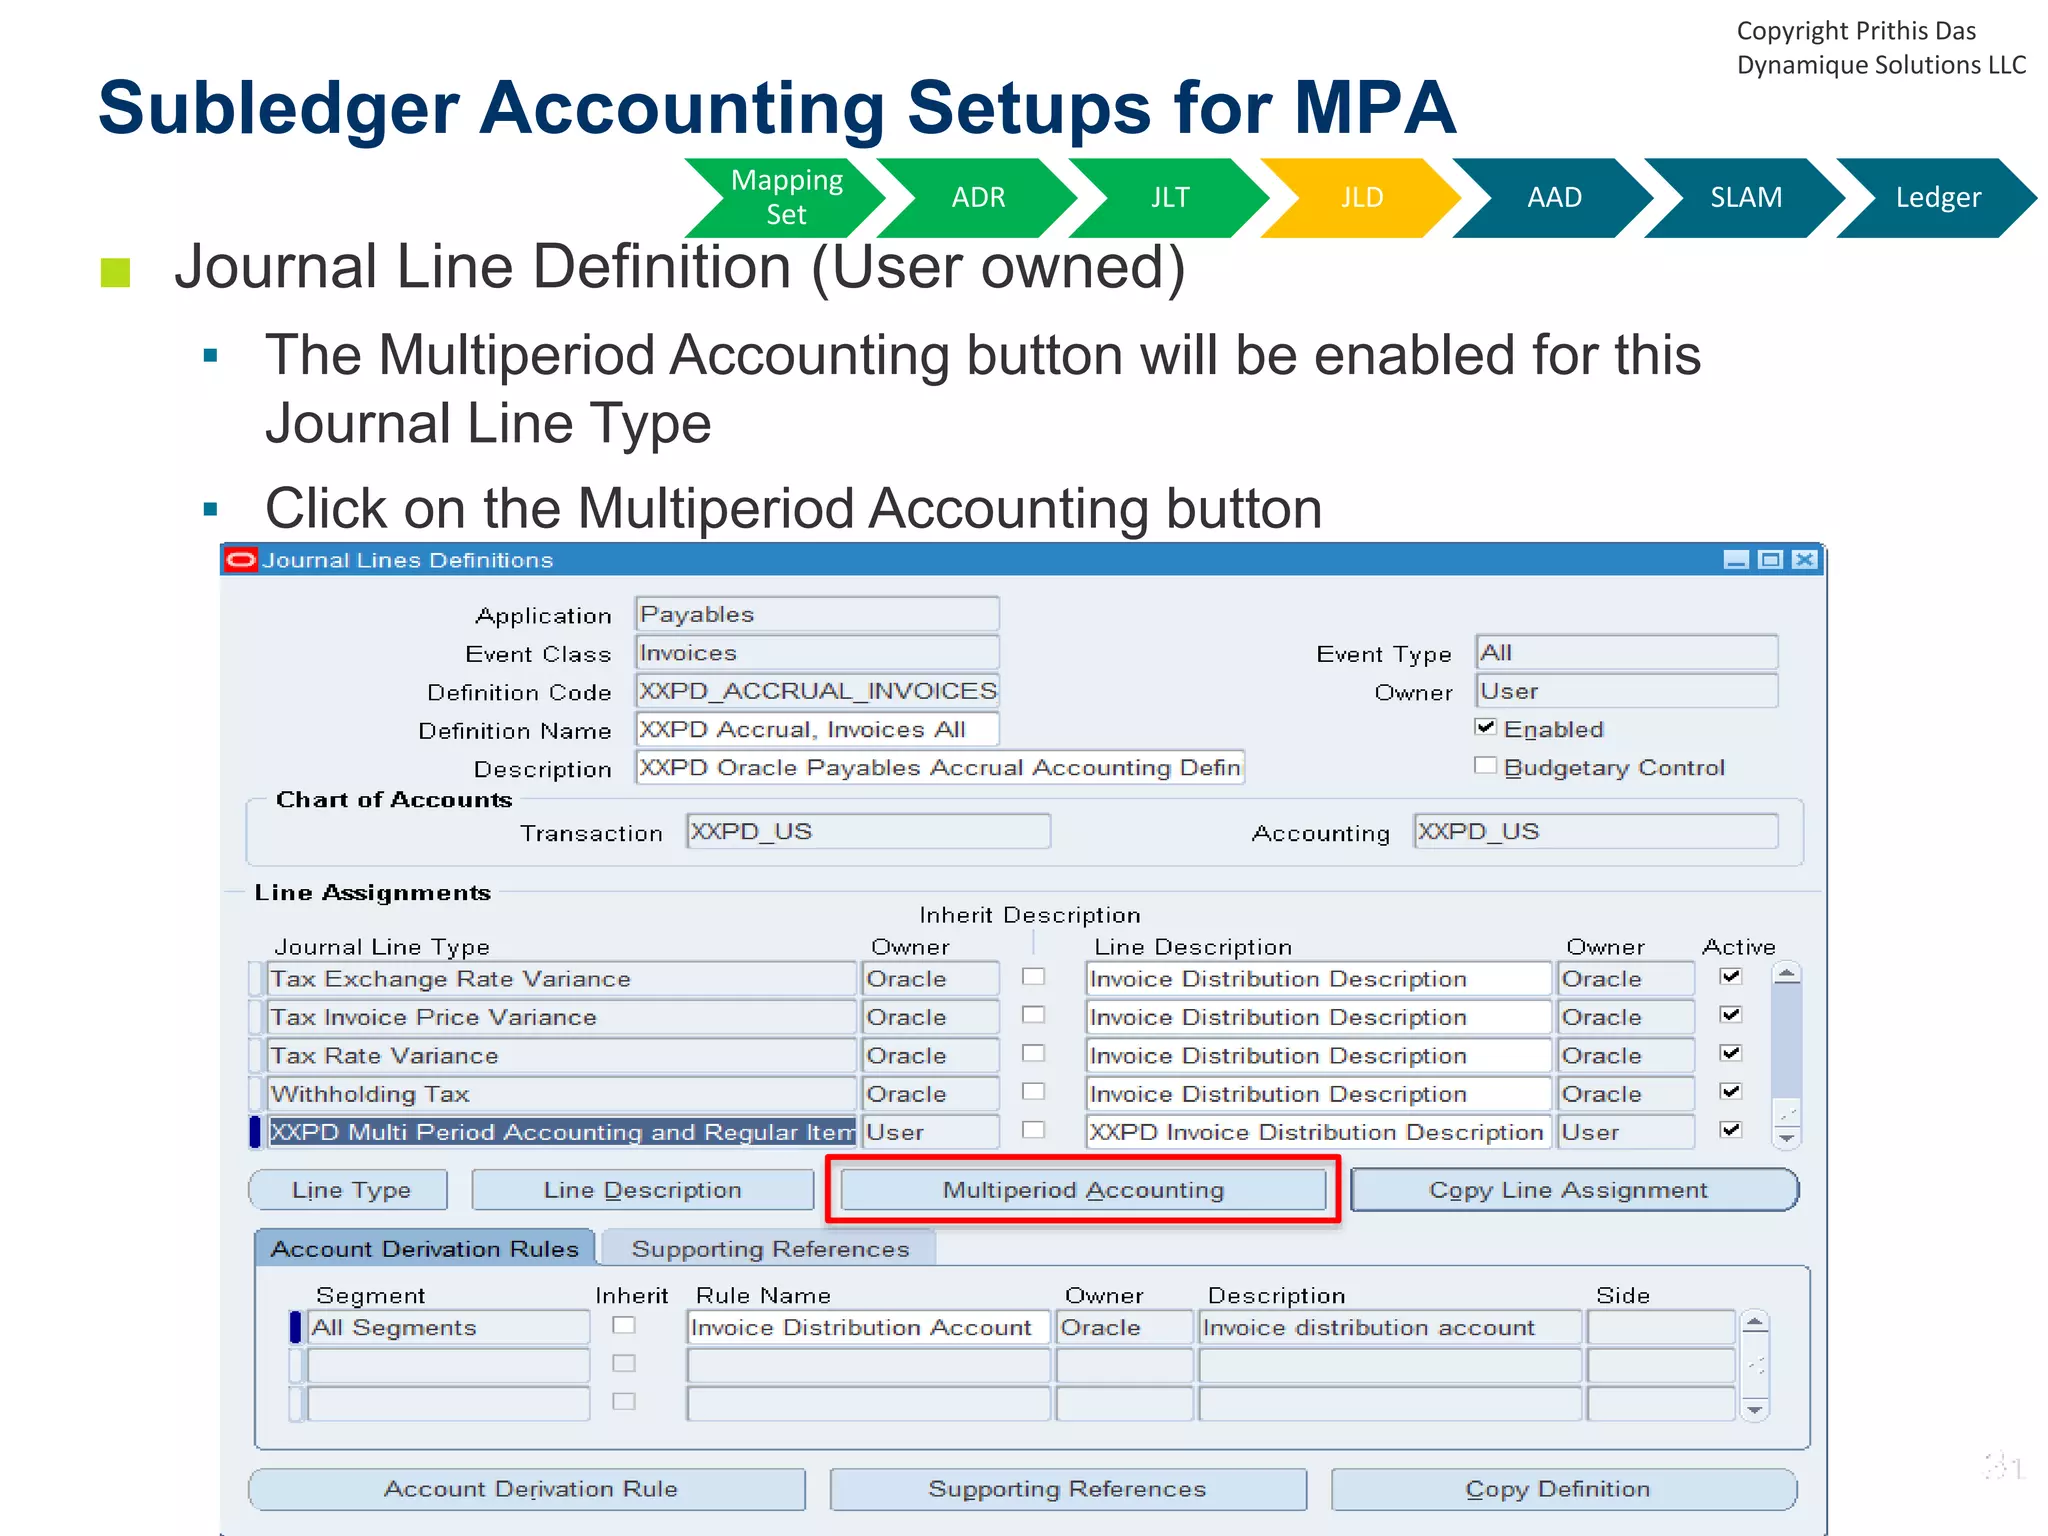The height and width of the screenshot is (1536, 2048).
Task: Toggle Active checkbox for XXPD Multi Period row
Action: pos(1731,1129)
